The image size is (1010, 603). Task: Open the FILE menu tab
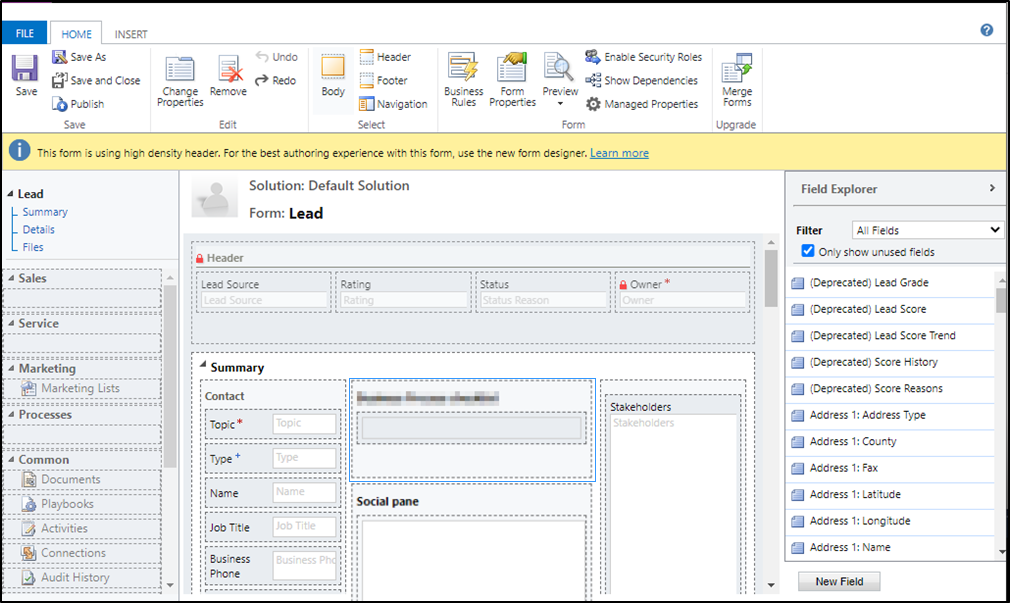[x=24, y=34]
